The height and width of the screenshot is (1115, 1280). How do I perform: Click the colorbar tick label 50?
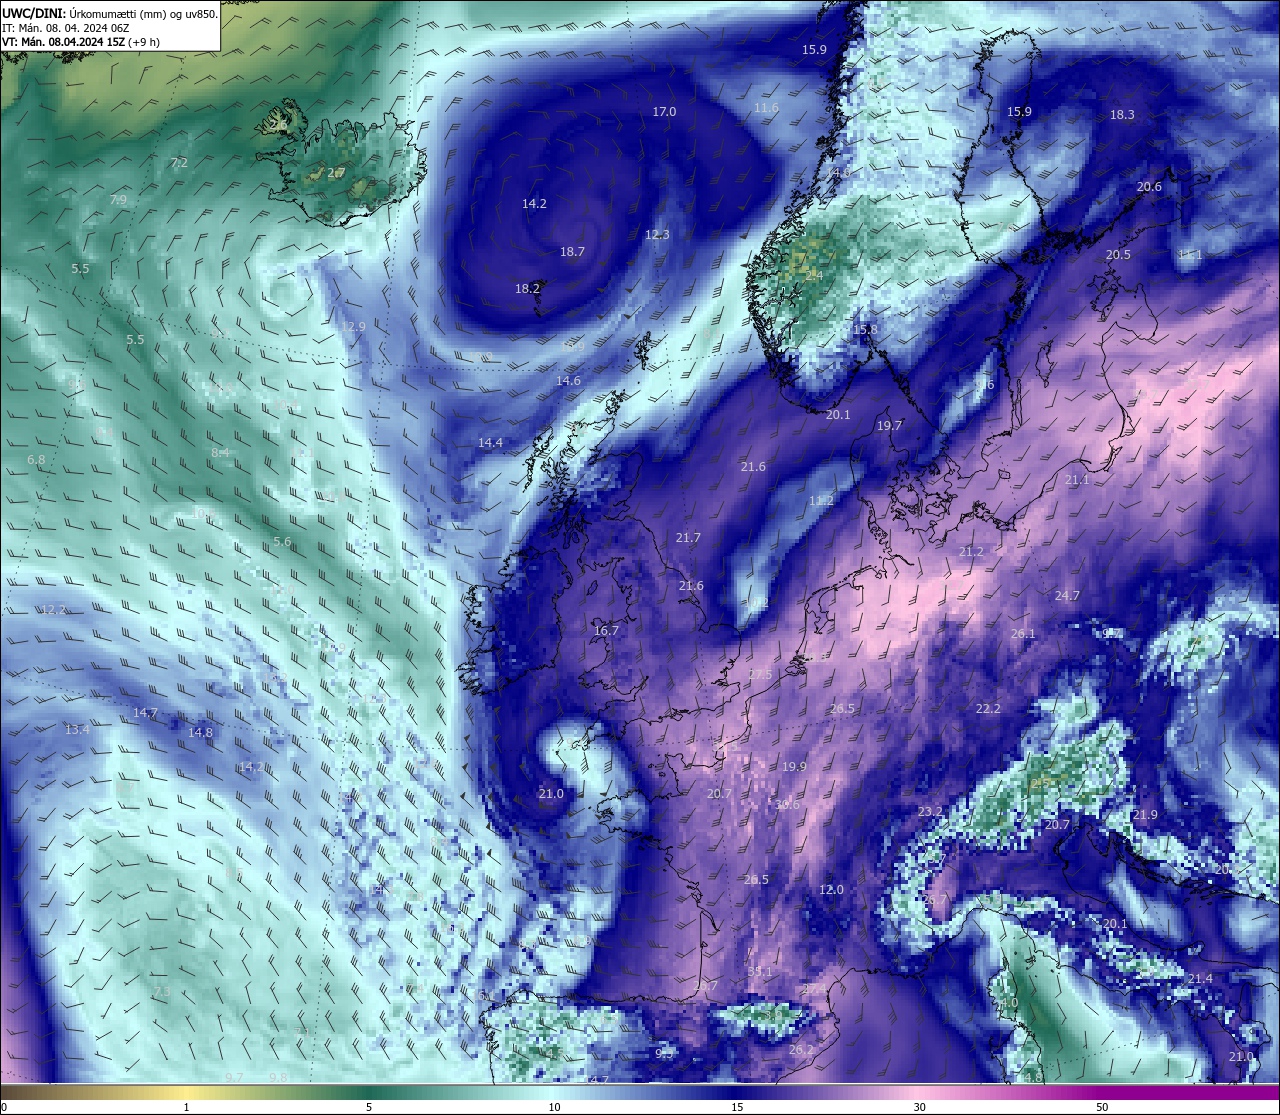(1102, 1107)
